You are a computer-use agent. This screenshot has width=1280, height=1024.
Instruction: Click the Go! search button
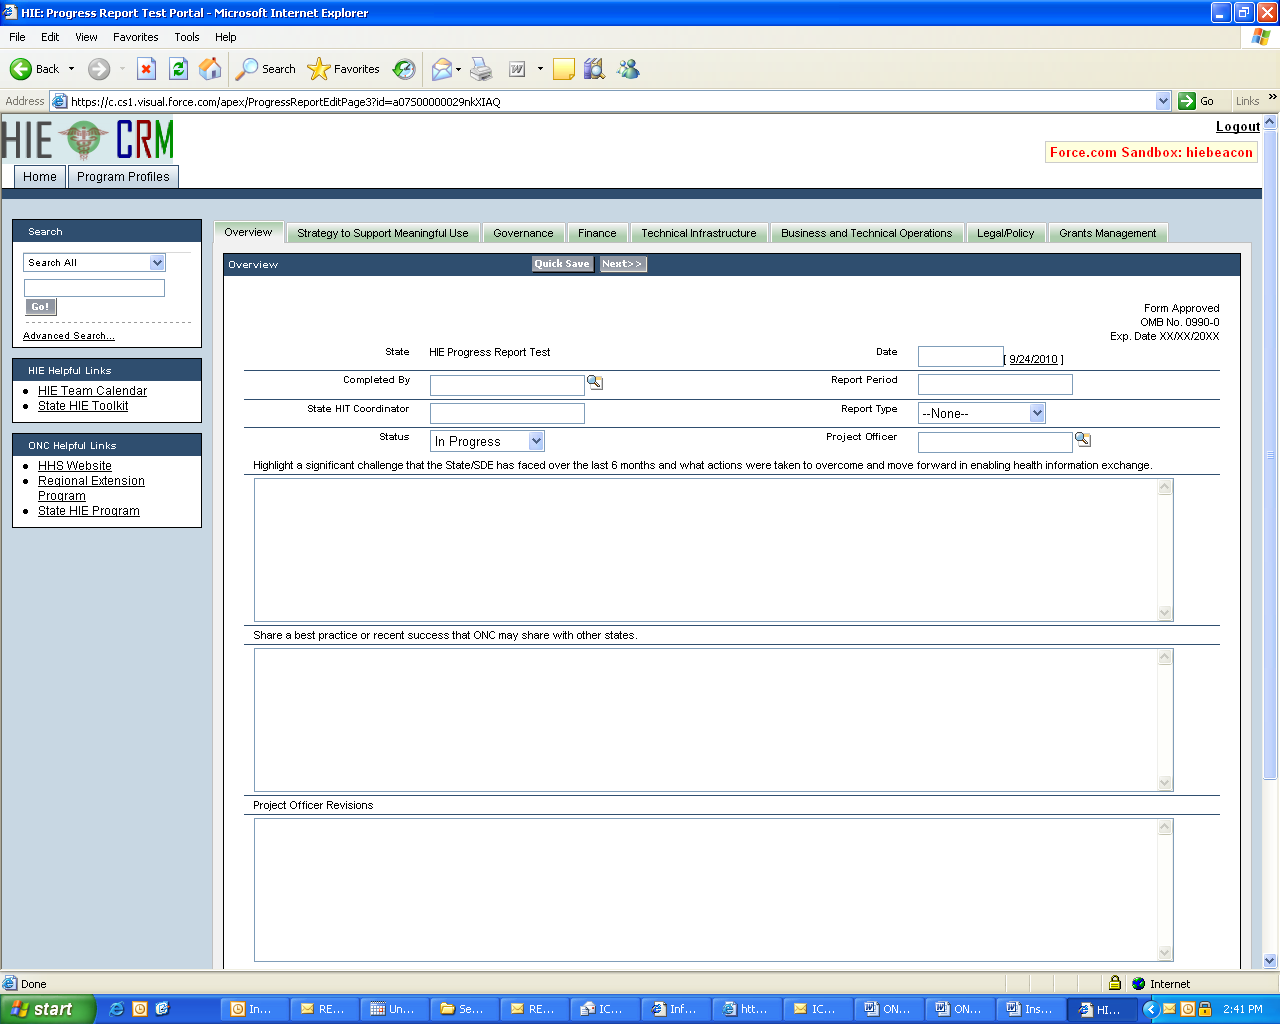tap(40, 307)
